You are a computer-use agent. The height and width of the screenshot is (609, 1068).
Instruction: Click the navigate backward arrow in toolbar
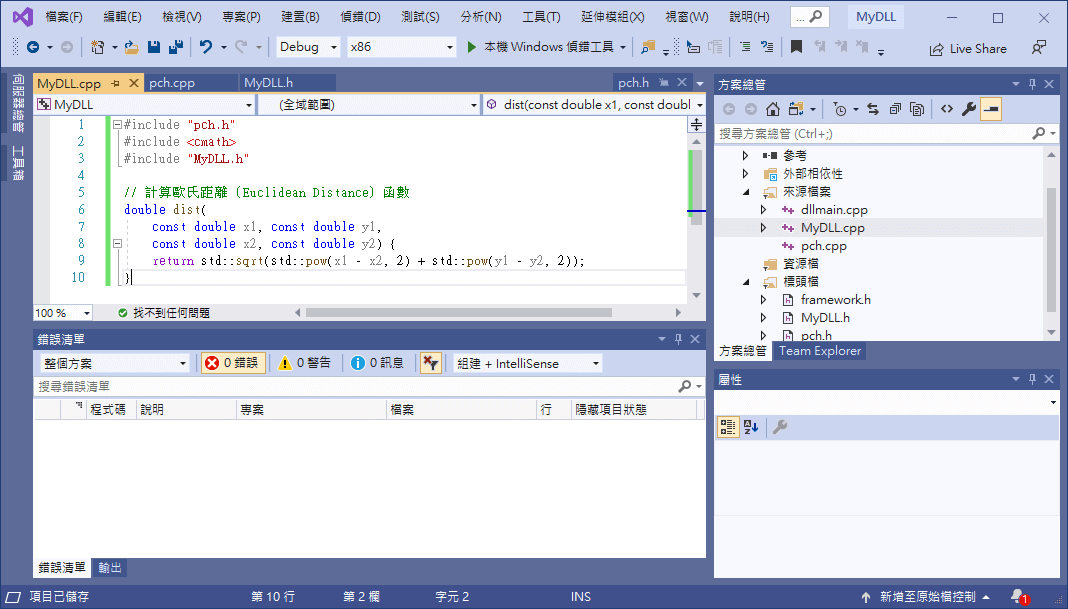[33, 47]
